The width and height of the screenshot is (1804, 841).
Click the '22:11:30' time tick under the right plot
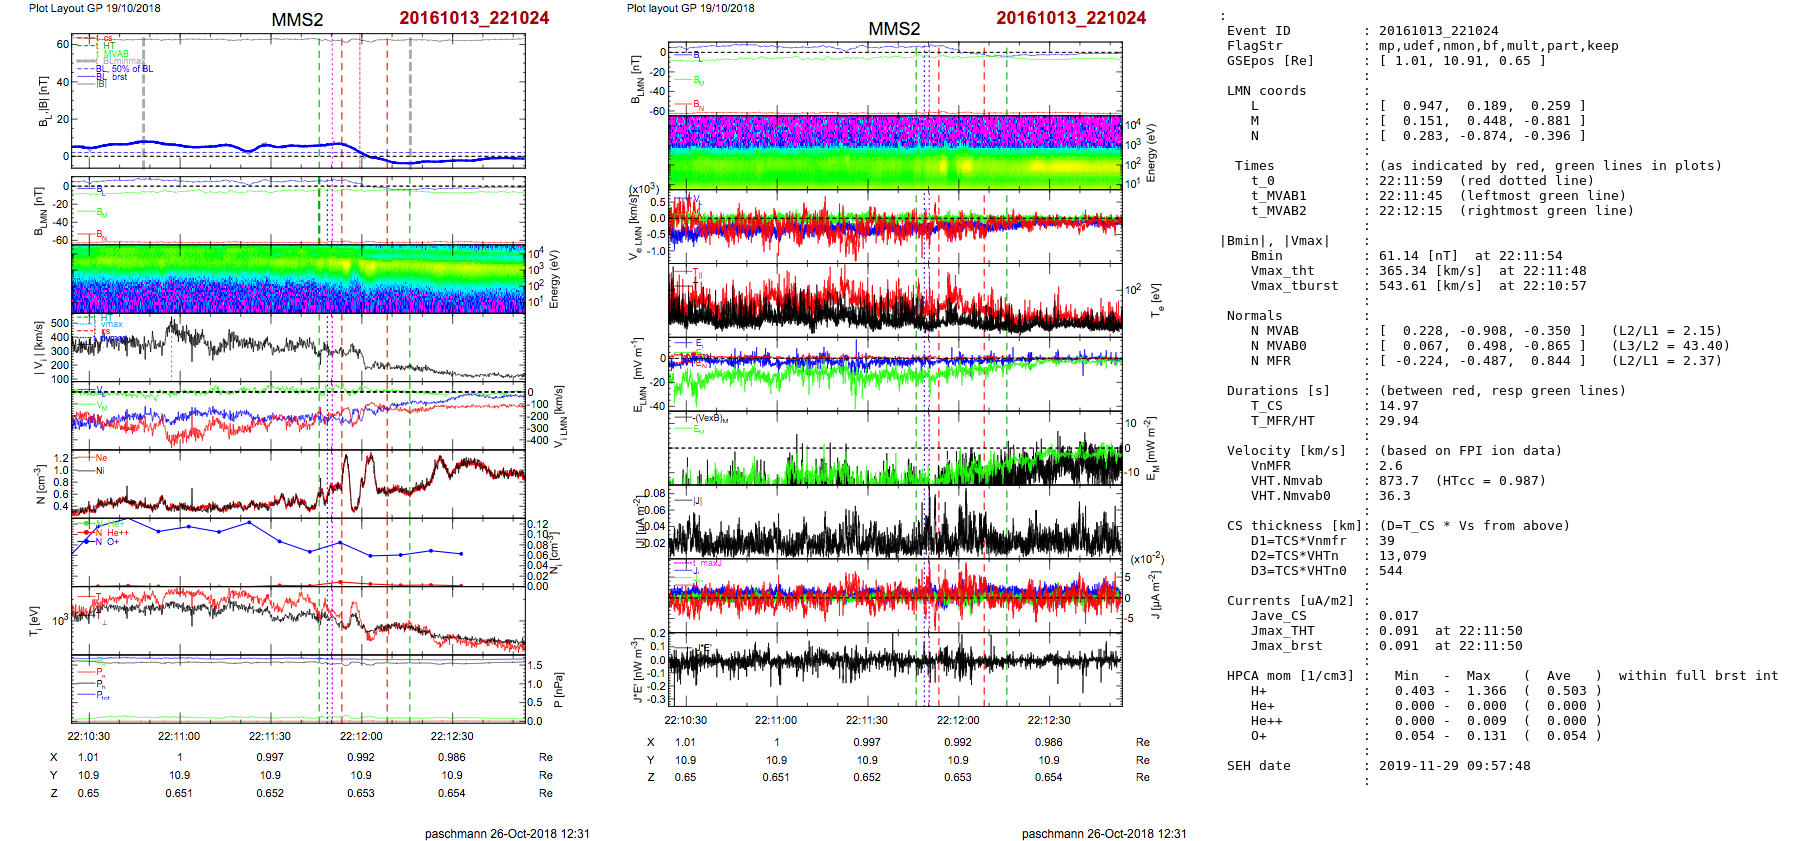point(867,720)
